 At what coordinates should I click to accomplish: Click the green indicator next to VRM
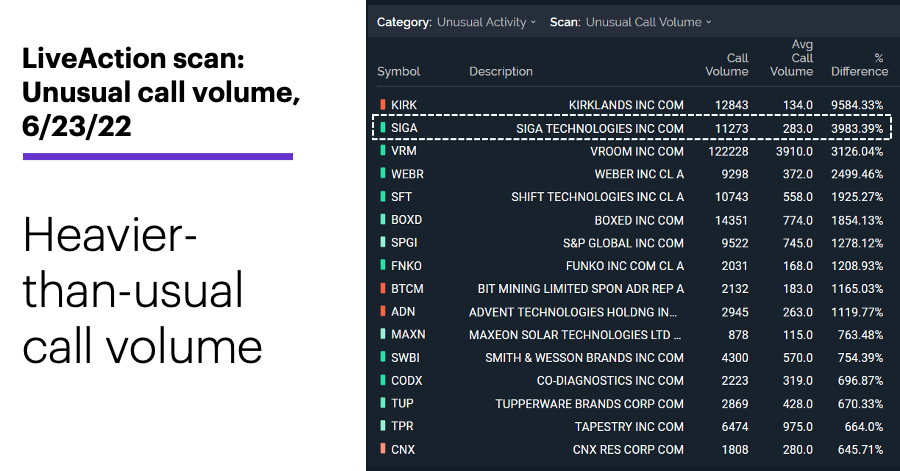pyautogui.click(x=383, y=150)
